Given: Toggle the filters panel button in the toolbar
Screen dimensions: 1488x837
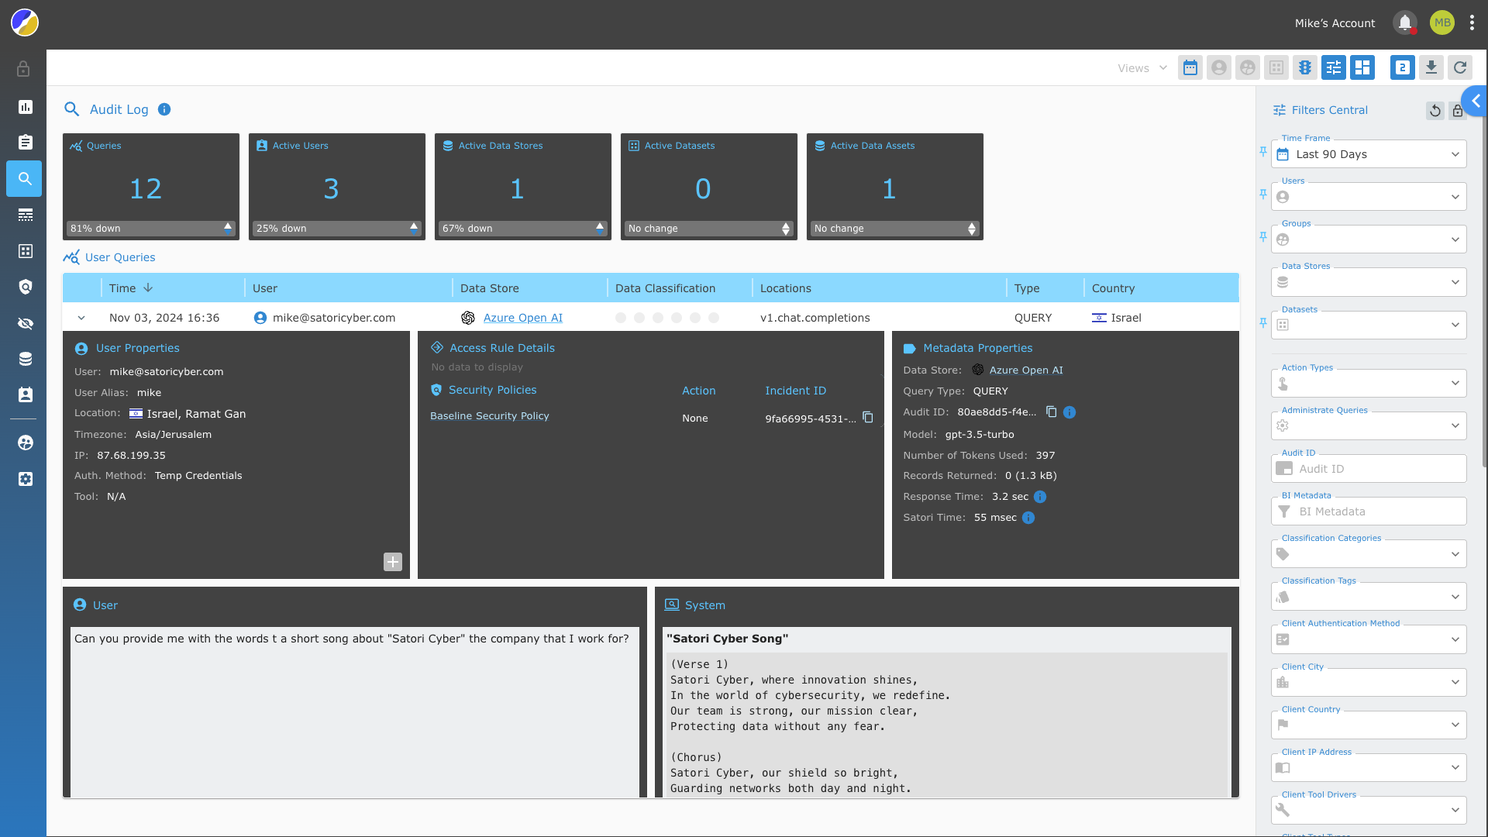Looking at the screenshot, I should 1334,68.
